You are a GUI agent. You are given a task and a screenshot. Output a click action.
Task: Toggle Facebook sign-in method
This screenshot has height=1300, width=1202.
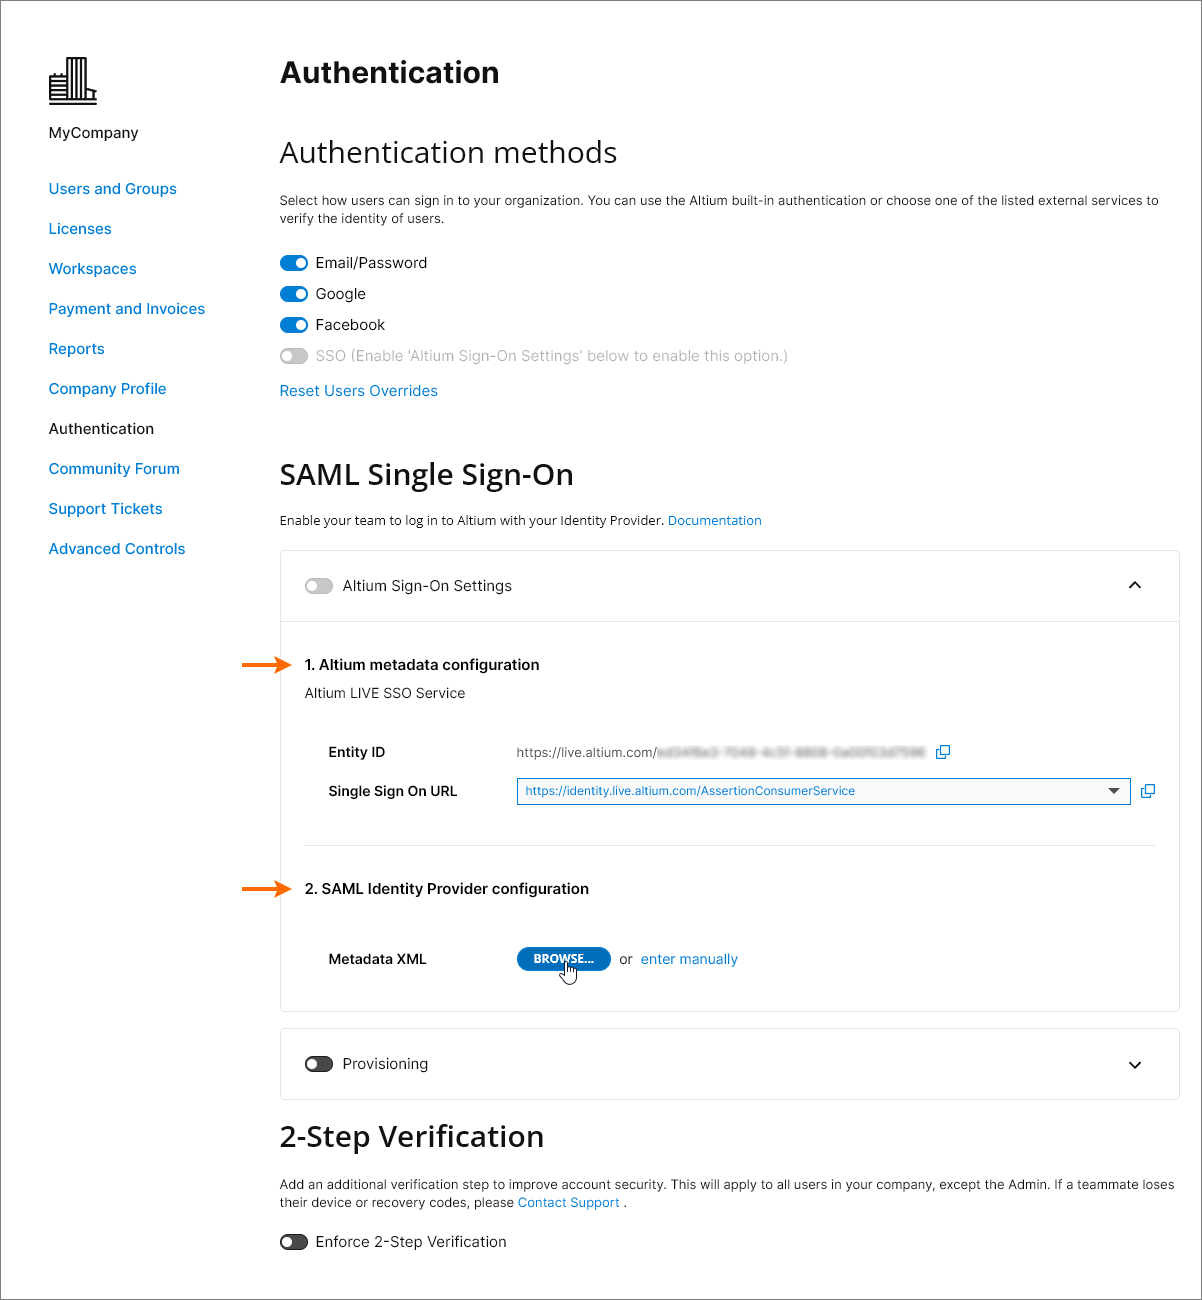(x=294, y=325)
